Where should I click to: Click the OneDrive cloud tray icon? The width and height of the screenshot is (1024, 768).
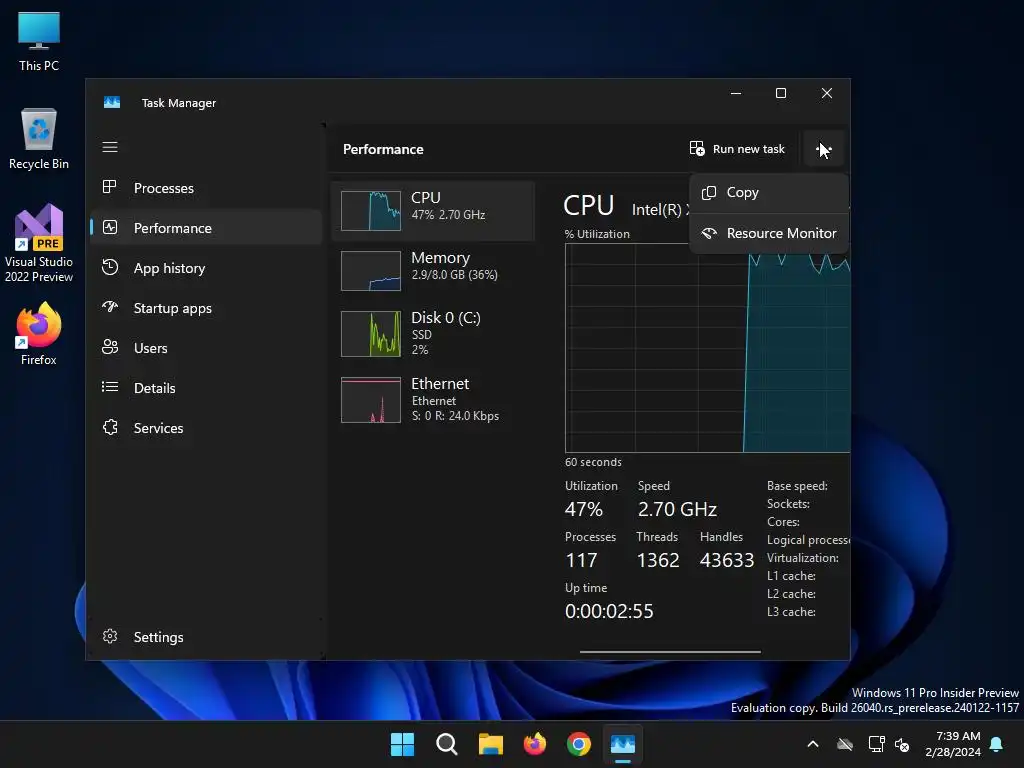click(x=845, y=744)
